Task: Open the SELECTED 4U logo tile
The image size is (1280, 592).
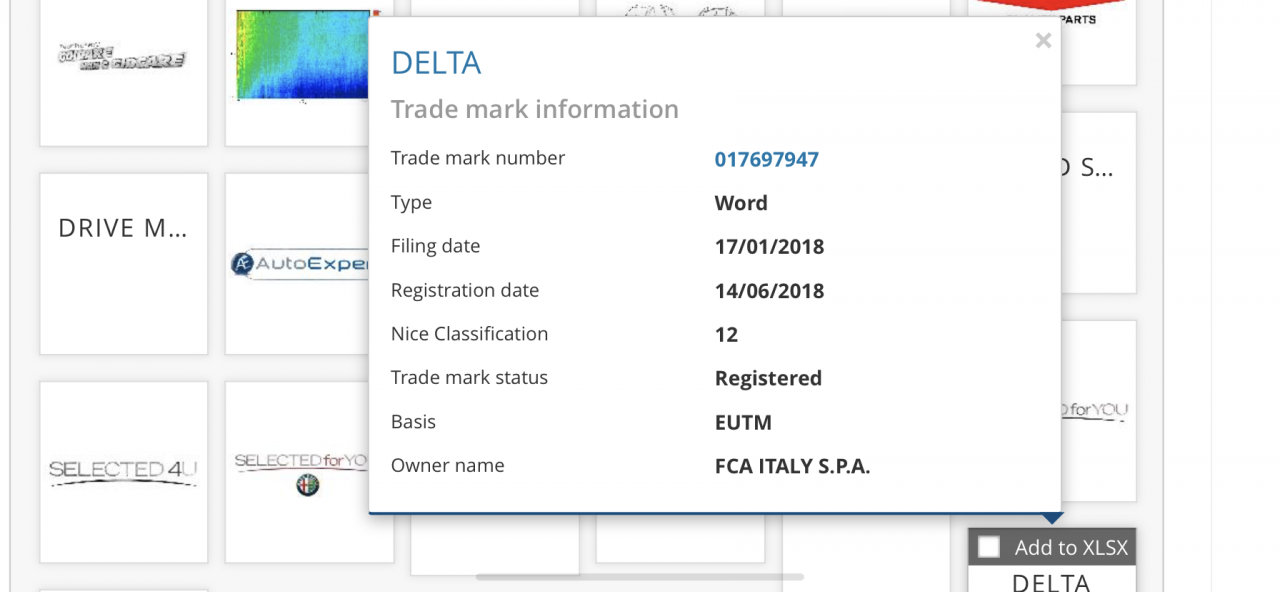Action: 124,471
